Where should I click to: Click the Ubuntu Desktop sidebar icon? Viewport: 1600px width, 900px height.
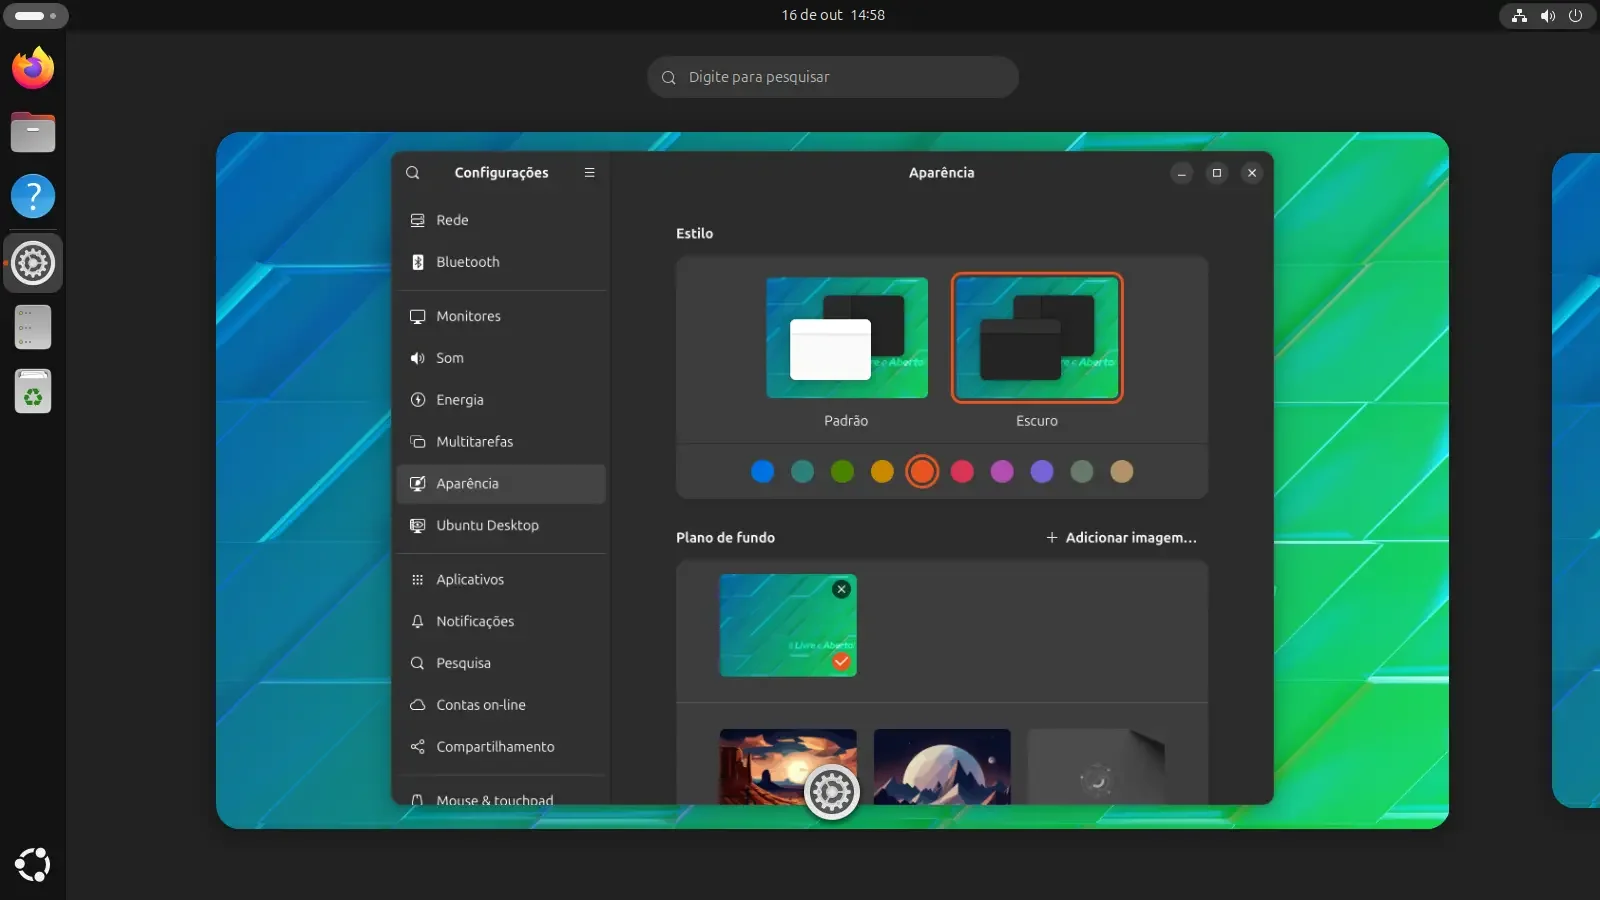pyautogui.click(x=418, y=526)
